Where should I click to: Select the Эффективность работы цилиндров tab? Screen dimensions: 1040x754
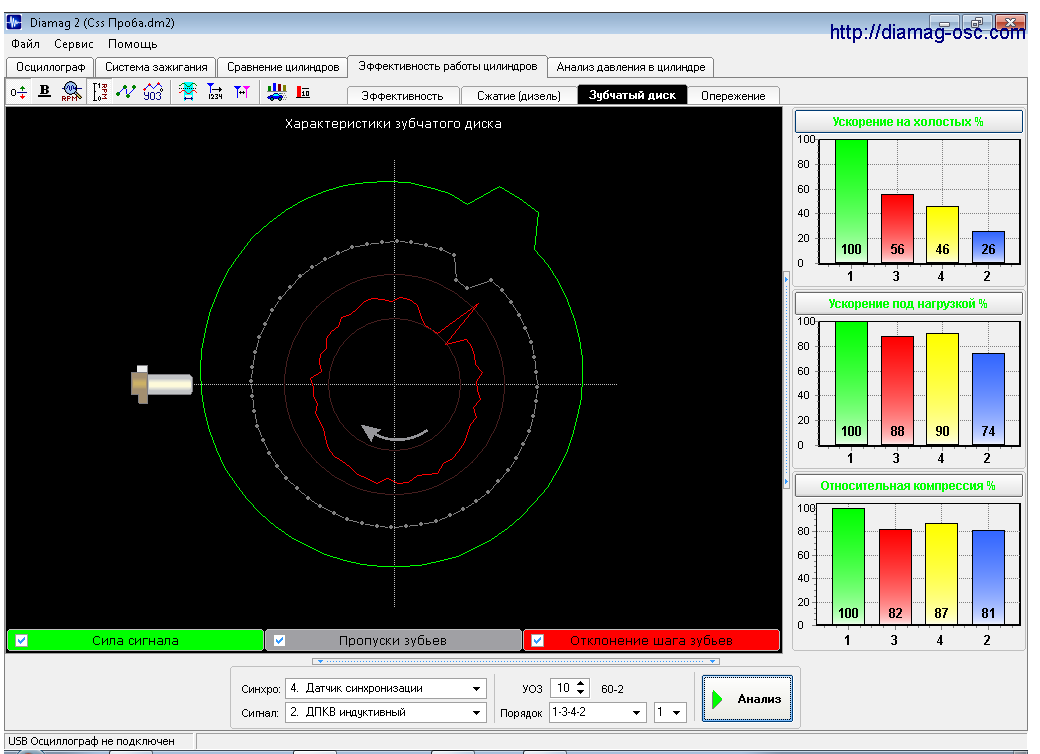pos(448,66)
